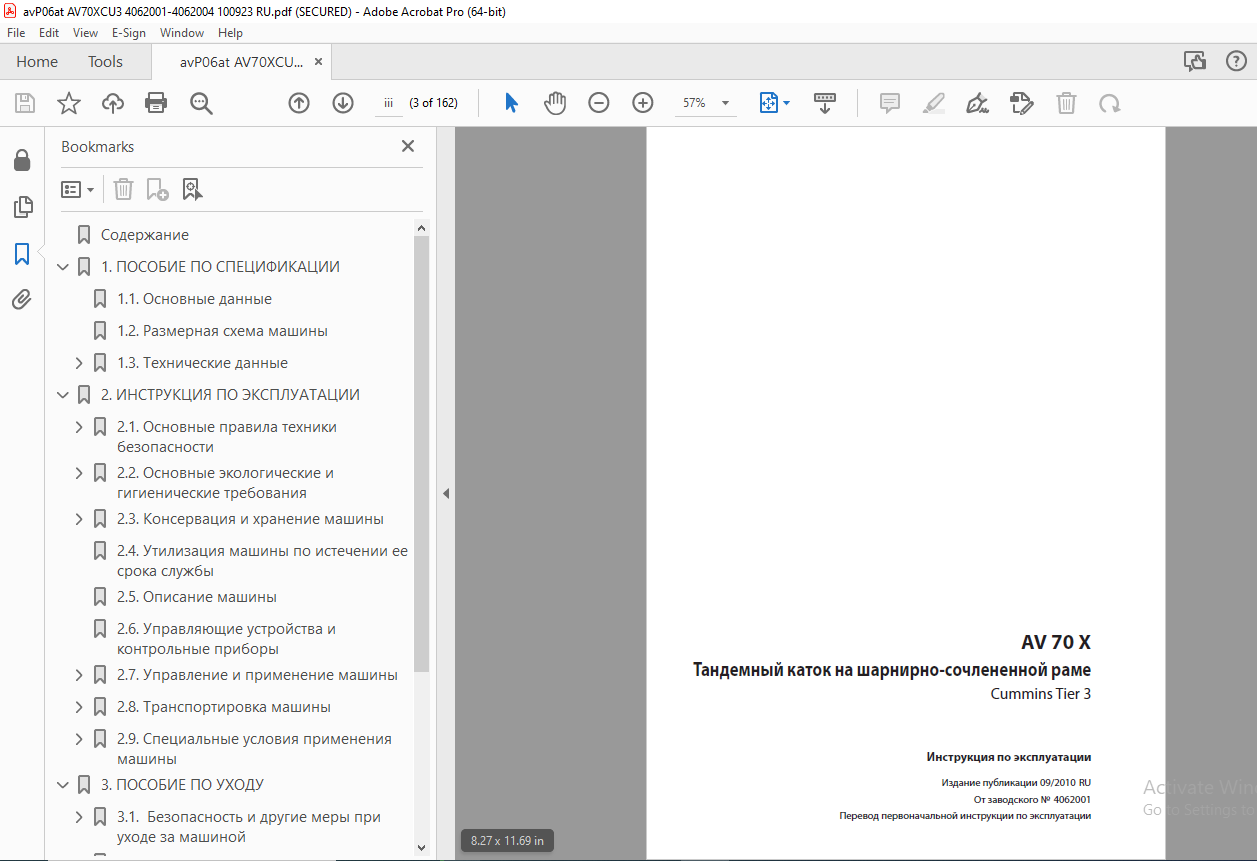This screenshot has width=1257, height=861.
Task: Activate the Hand pan tool
Action: (555, 103)
